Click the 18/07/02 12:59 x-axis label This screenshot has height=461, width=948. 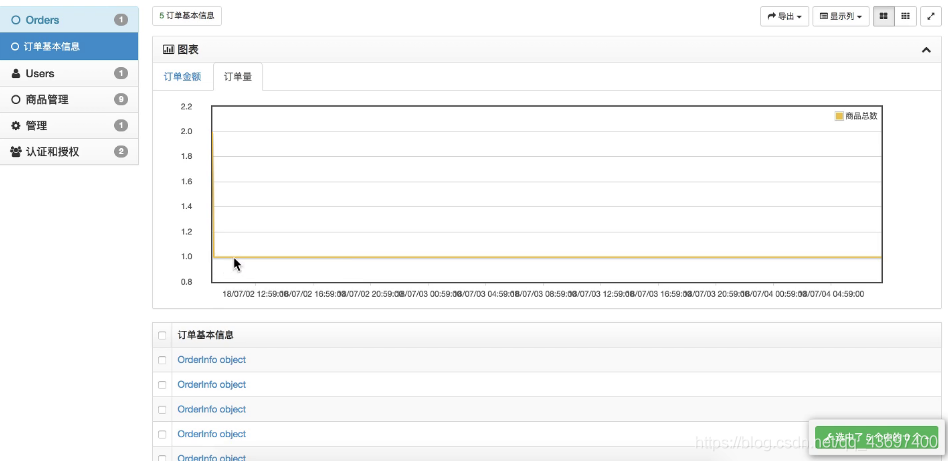256,294
